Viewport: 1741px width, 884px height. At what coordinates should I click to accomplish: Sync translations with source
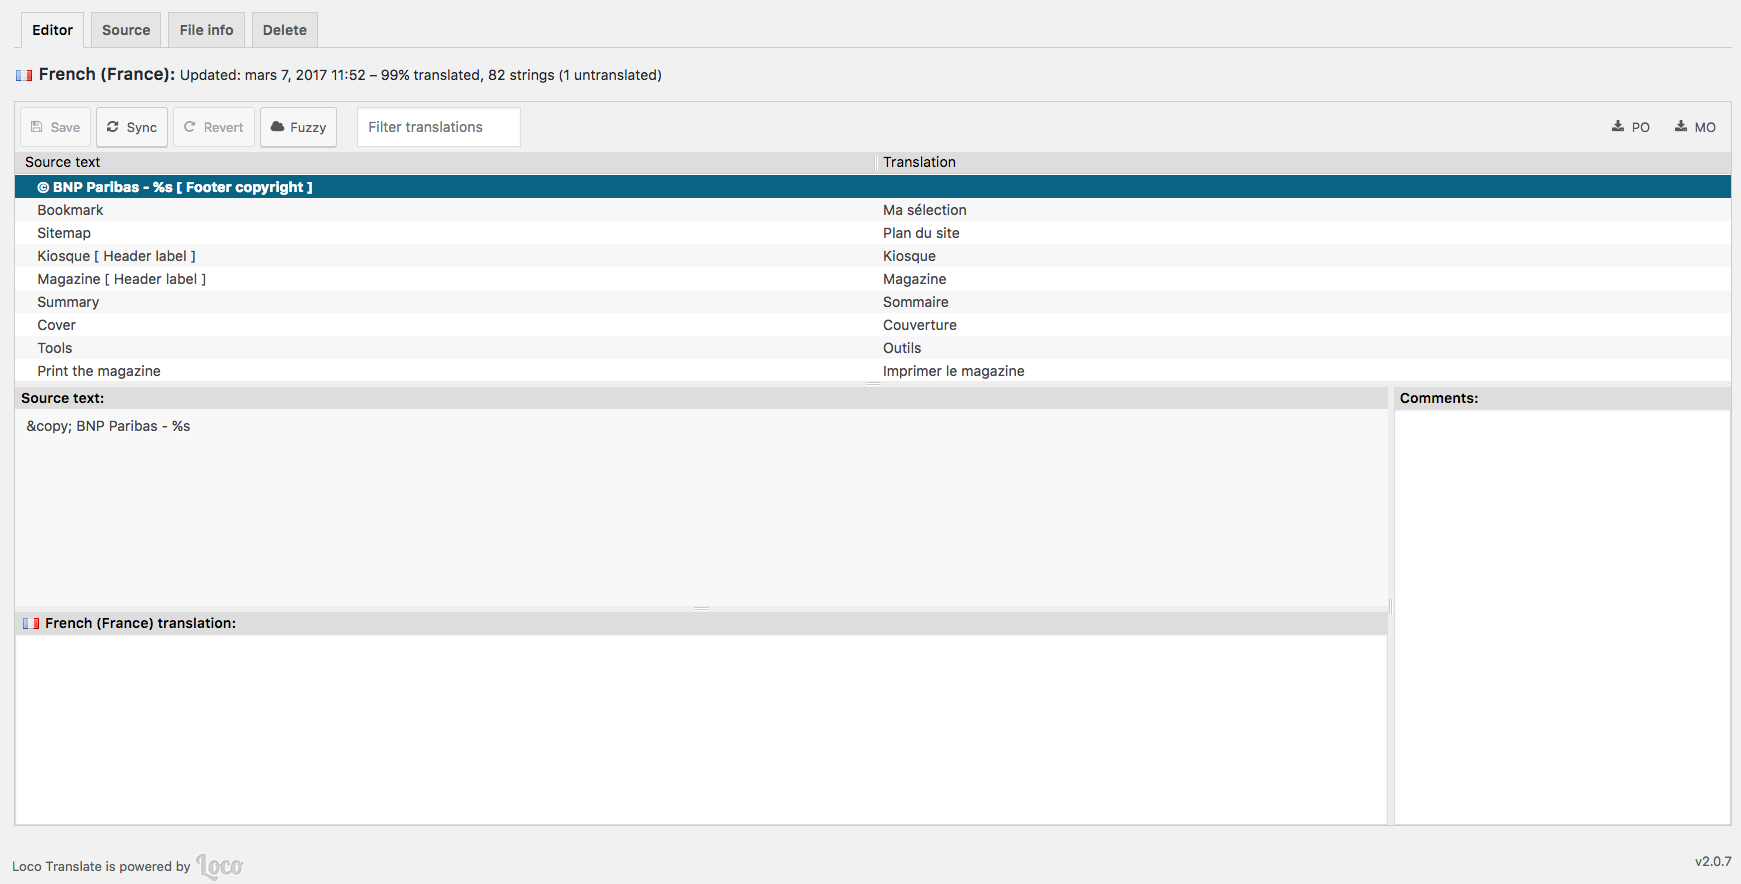tap(132, 127)
